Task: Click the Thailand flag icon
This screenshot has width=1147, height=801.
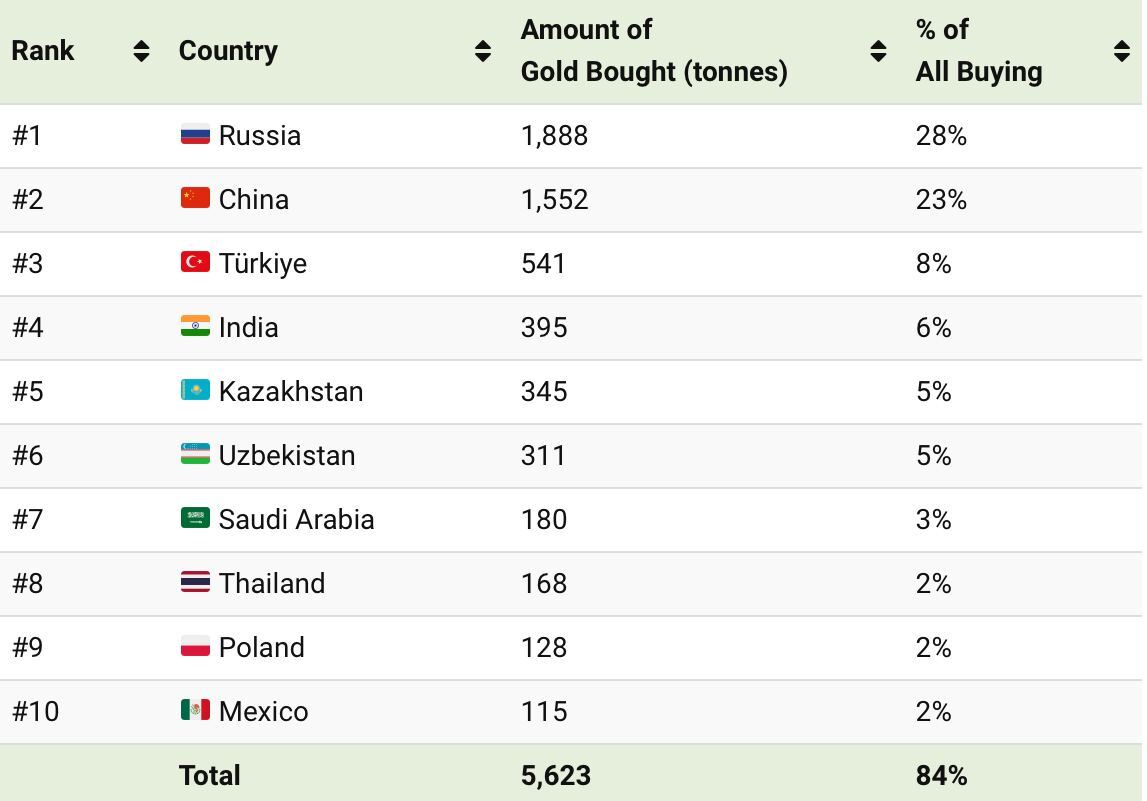Action: pos(195,582)
